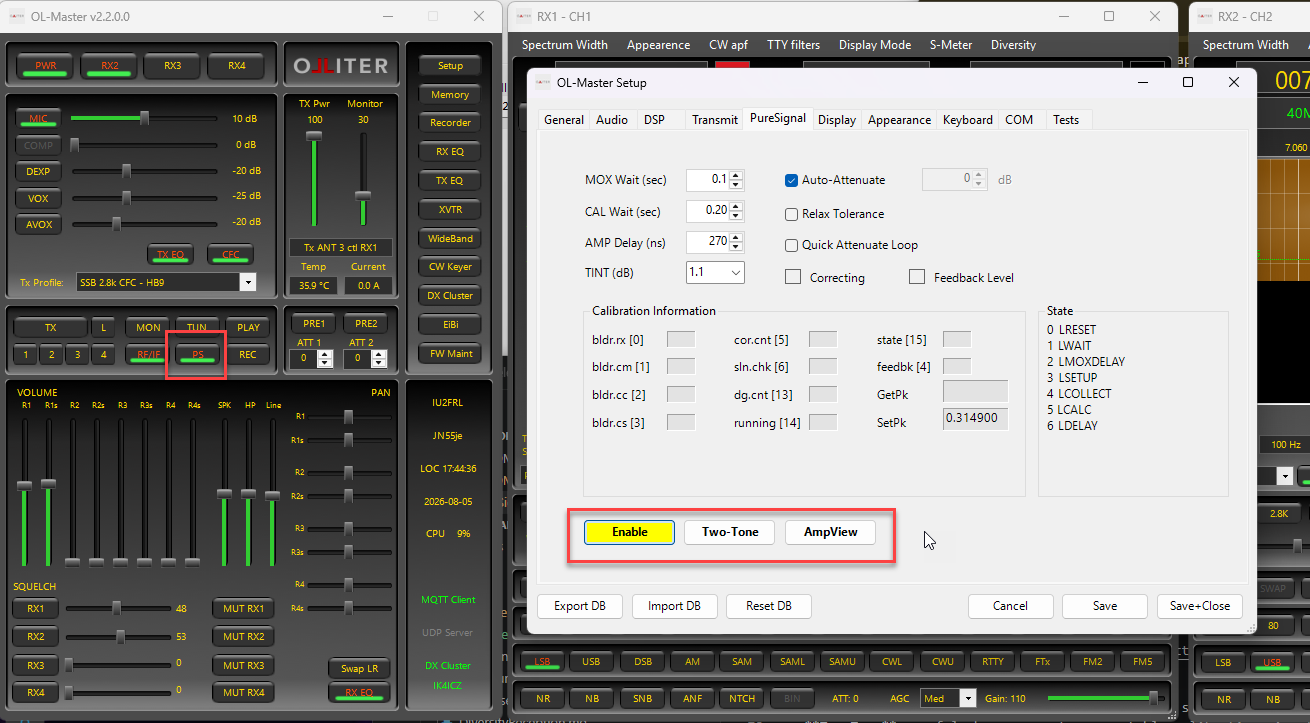Viewport: 1310px width, 723px height.
Task: Increase CAL Wait value with up arrow
Action: [737, 207]
